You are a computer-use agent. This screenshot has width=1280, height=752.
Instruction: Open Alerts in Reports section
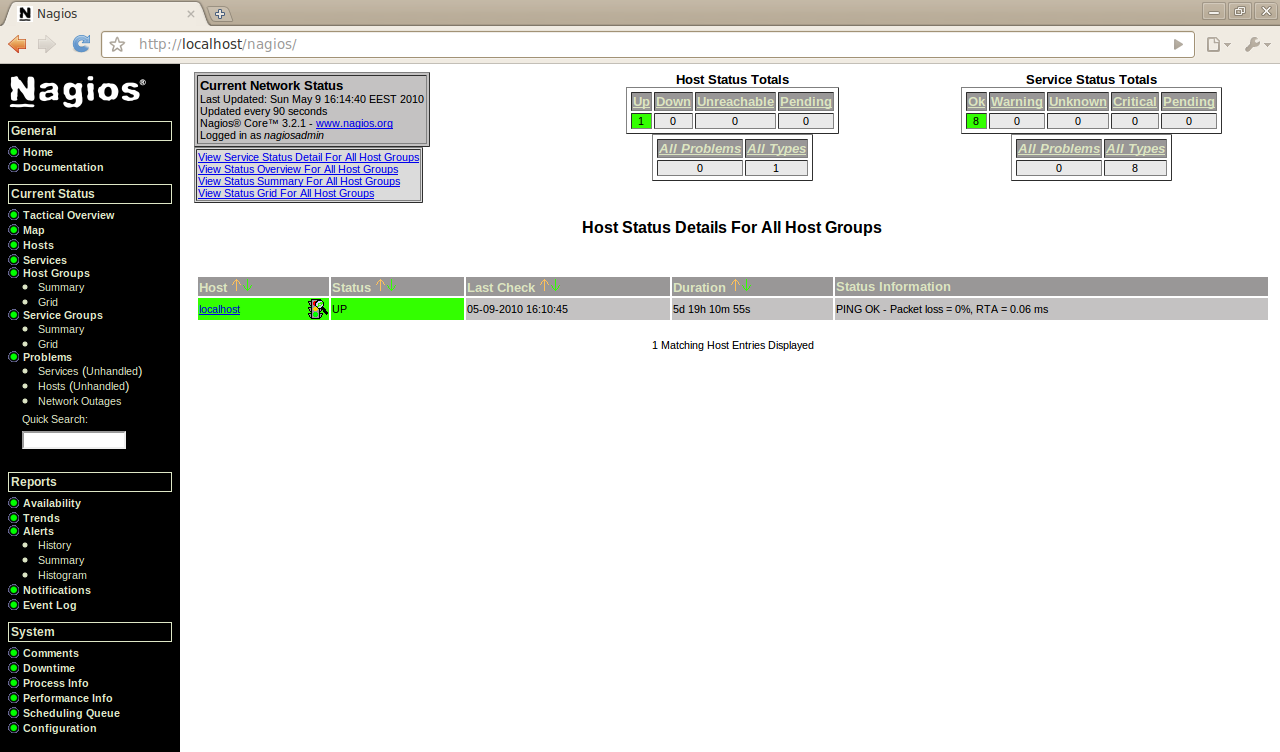pyautogui.click(x=38, y=531)
